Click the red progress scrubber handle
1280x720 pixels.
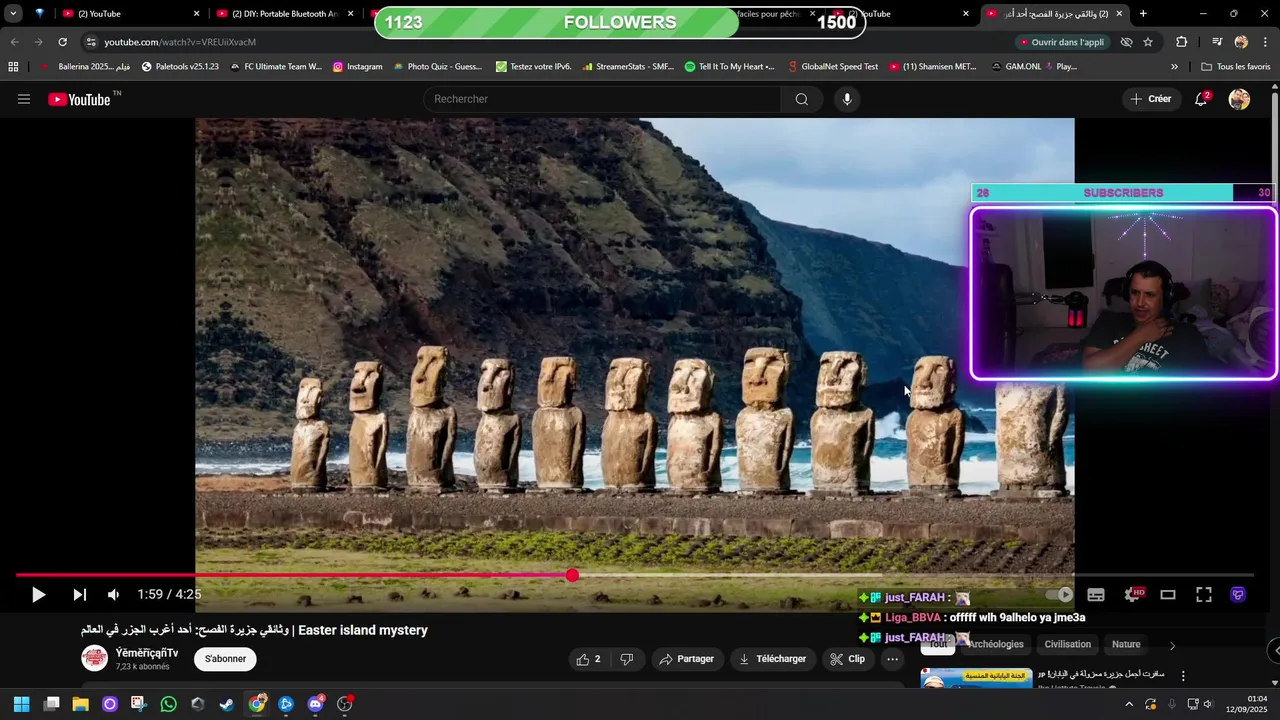click(572, 575)
